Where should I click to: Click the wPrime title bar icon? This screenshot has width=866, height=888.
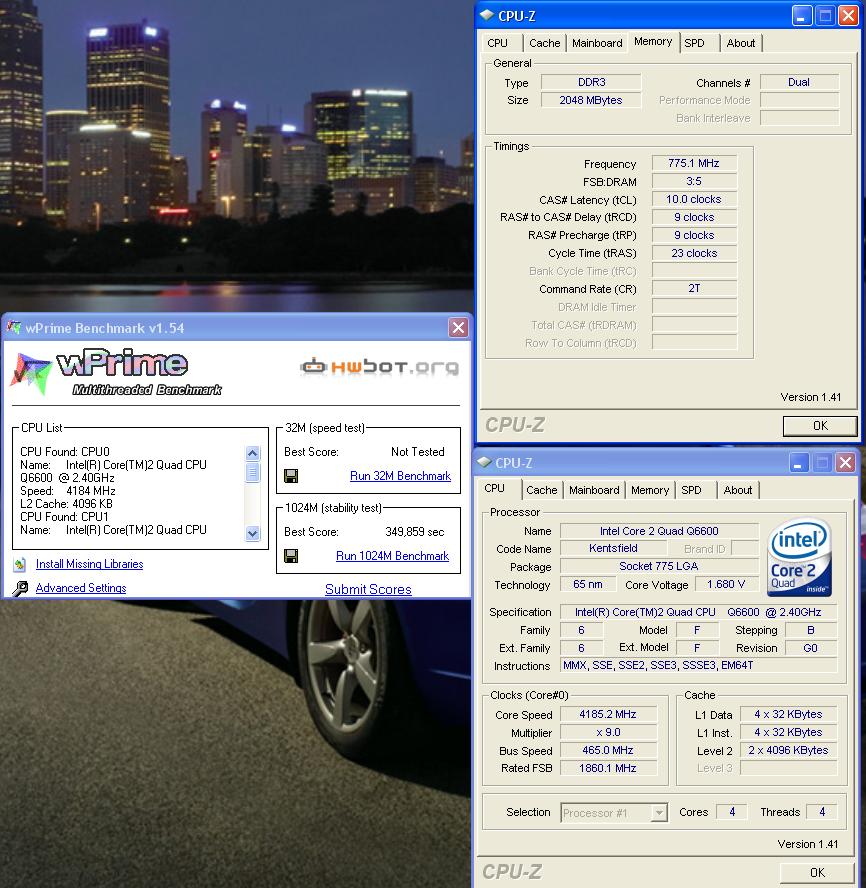click(x=14, y=327)
